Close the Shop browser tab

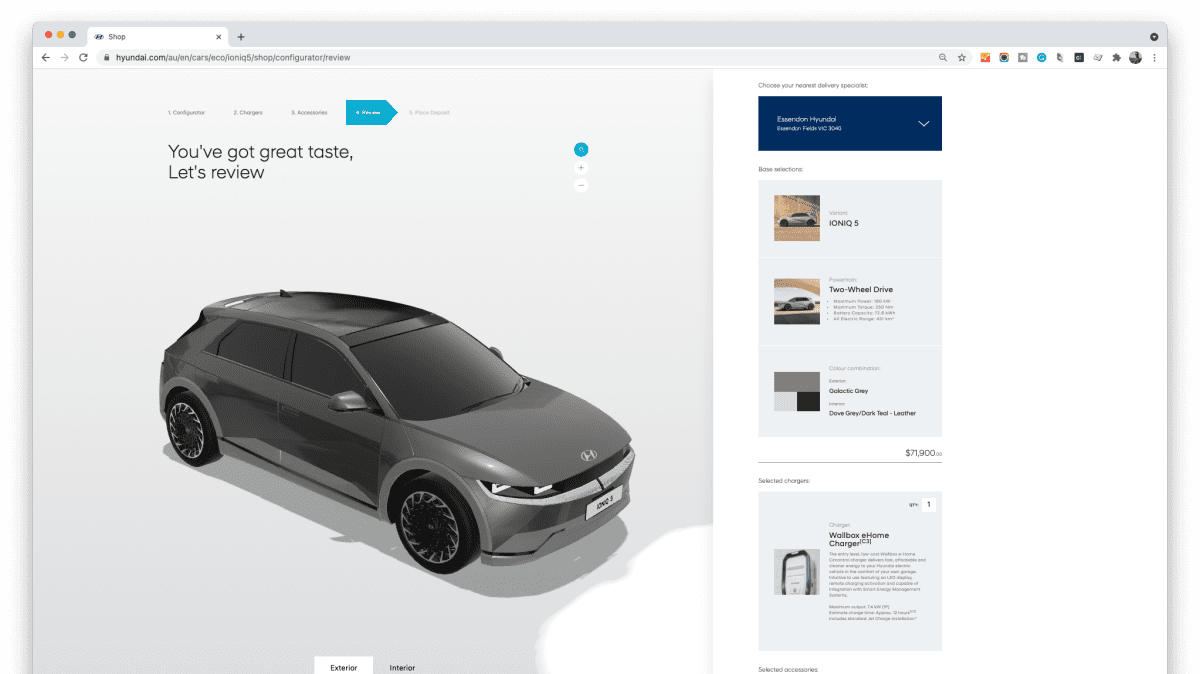click(x=219, y=37)
